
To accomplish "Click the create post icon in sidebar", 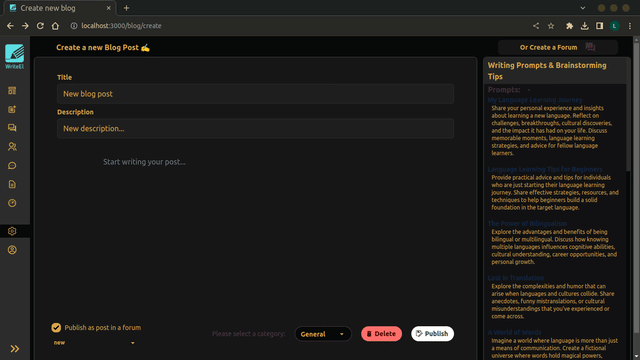I will point(12,109).
